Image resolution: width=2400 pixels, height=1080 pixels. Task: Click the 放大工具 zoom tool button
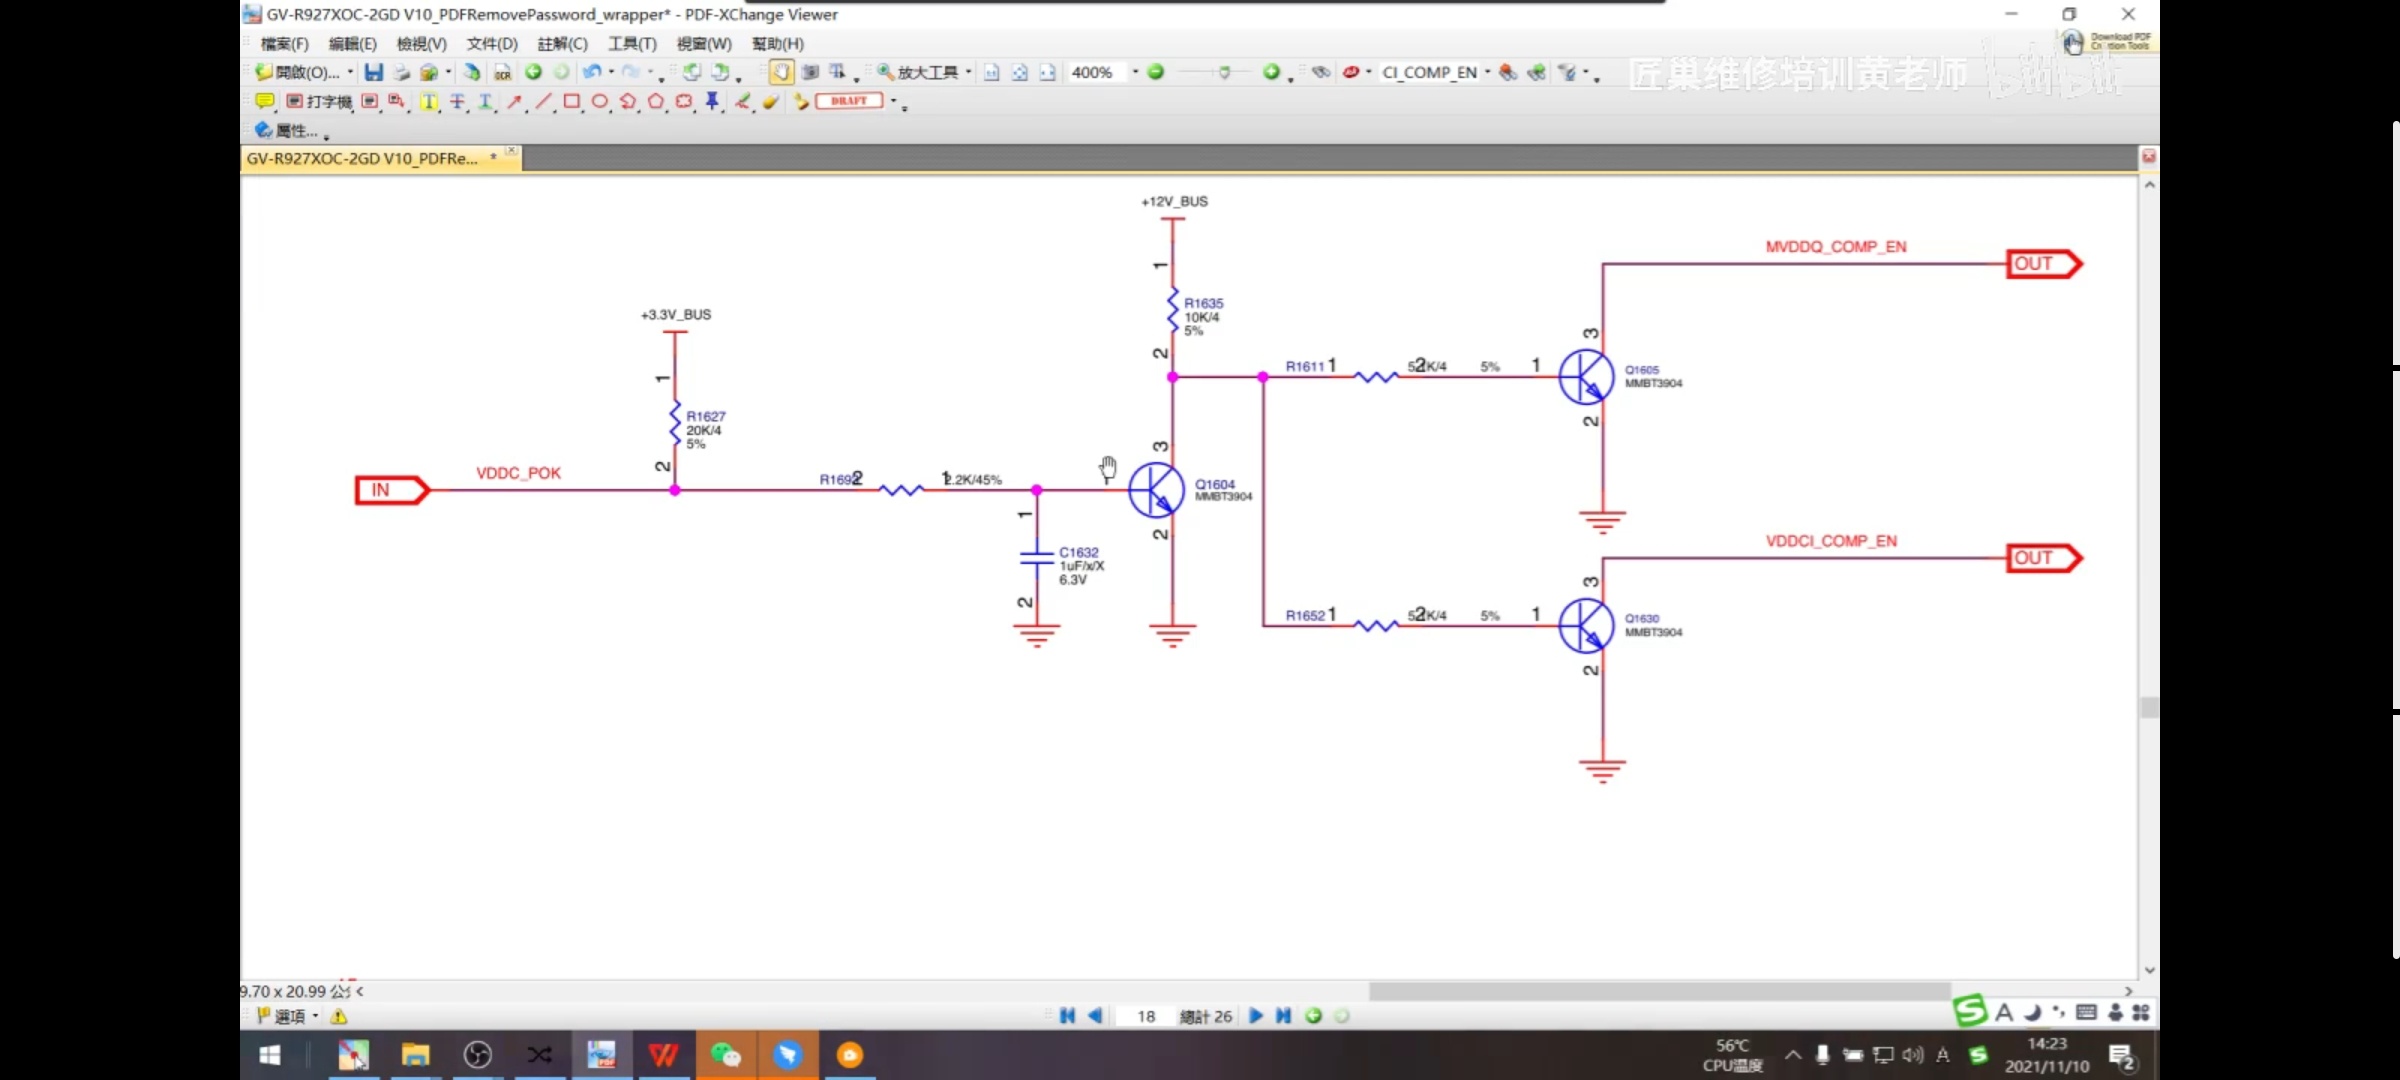[x=918, y=72]
